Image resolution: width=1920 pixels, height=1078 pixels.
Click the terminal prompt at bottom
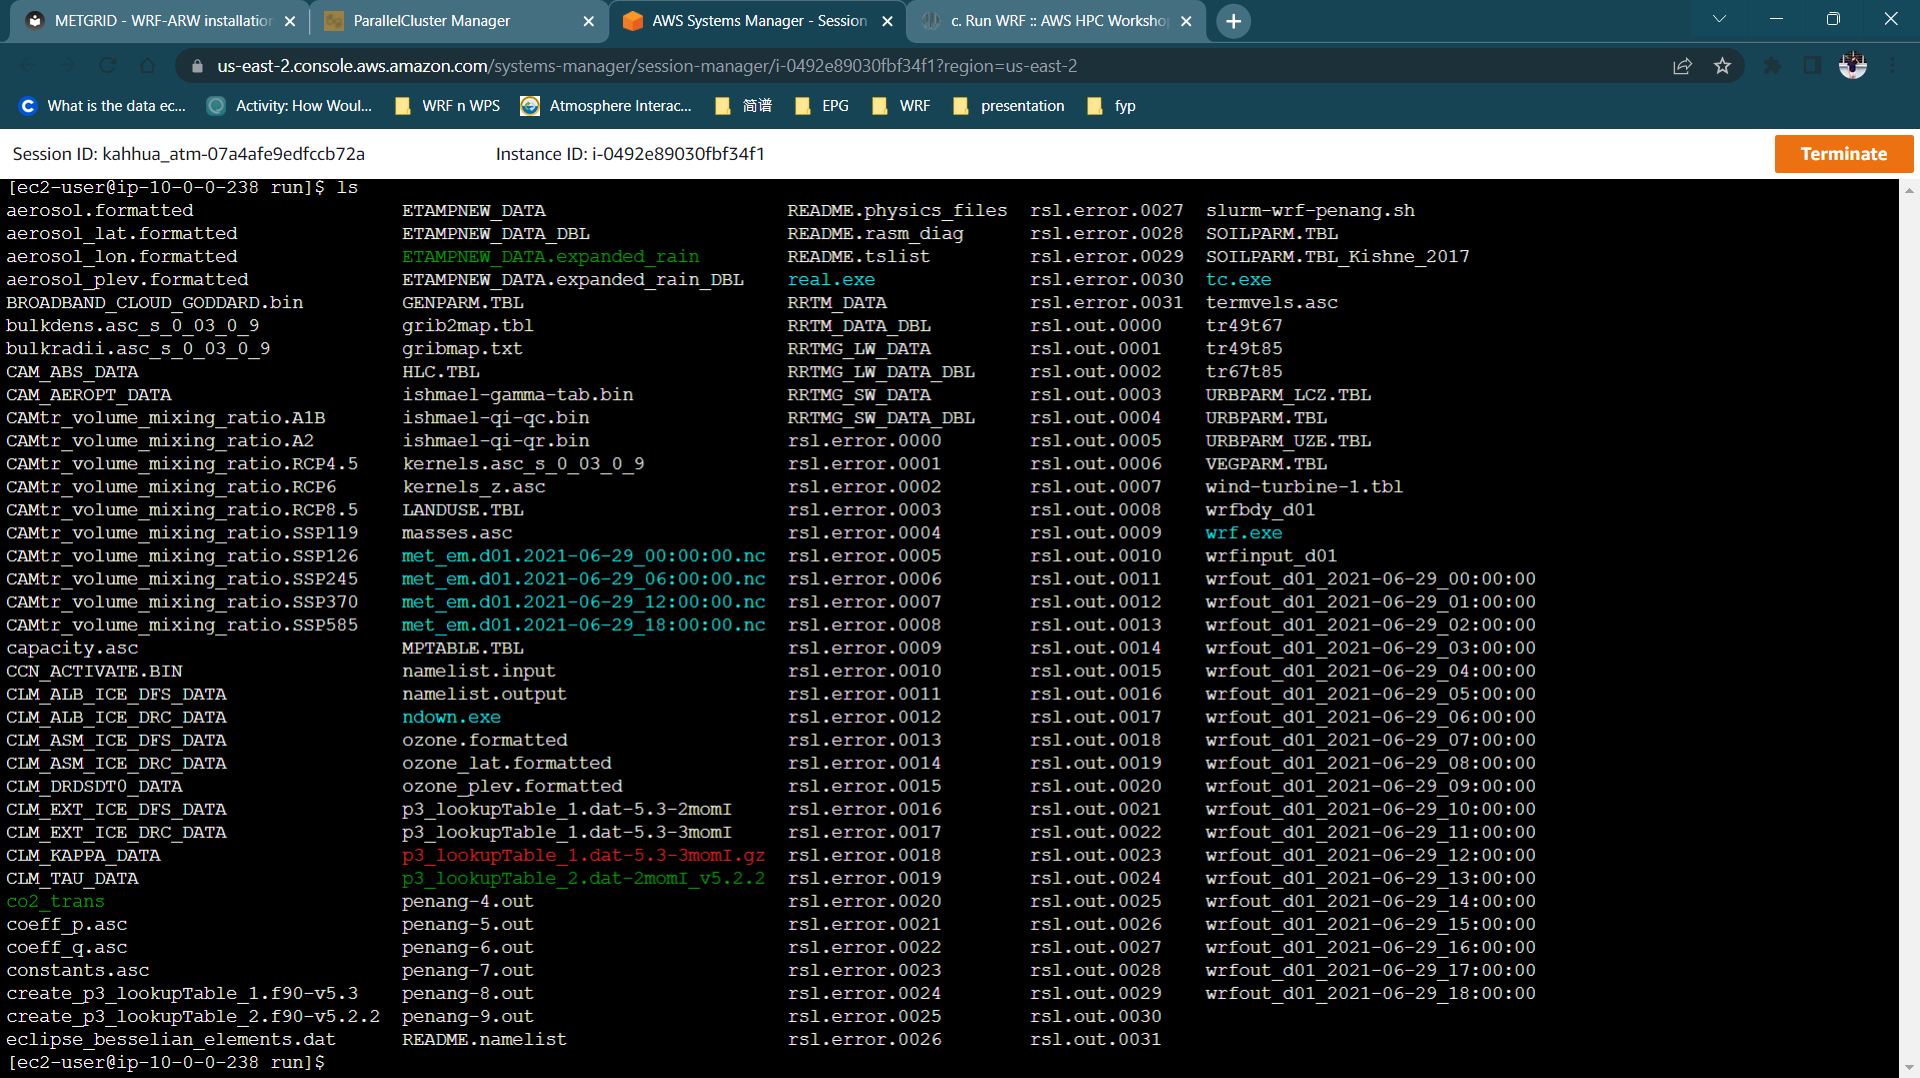coord(166,1062)
